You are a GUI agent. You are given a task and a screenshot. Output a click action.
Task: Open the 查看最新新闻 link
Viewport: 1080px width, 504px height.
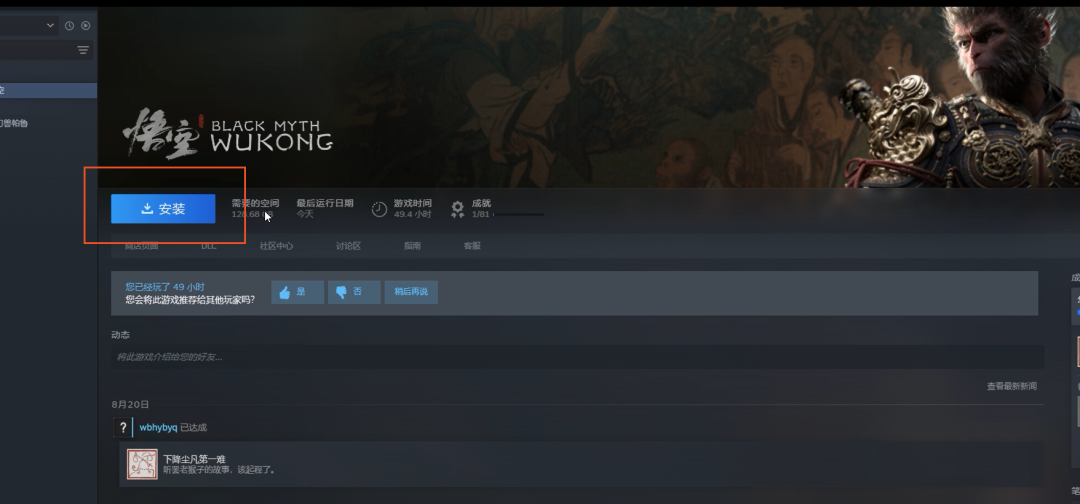tap(1011, 386)
